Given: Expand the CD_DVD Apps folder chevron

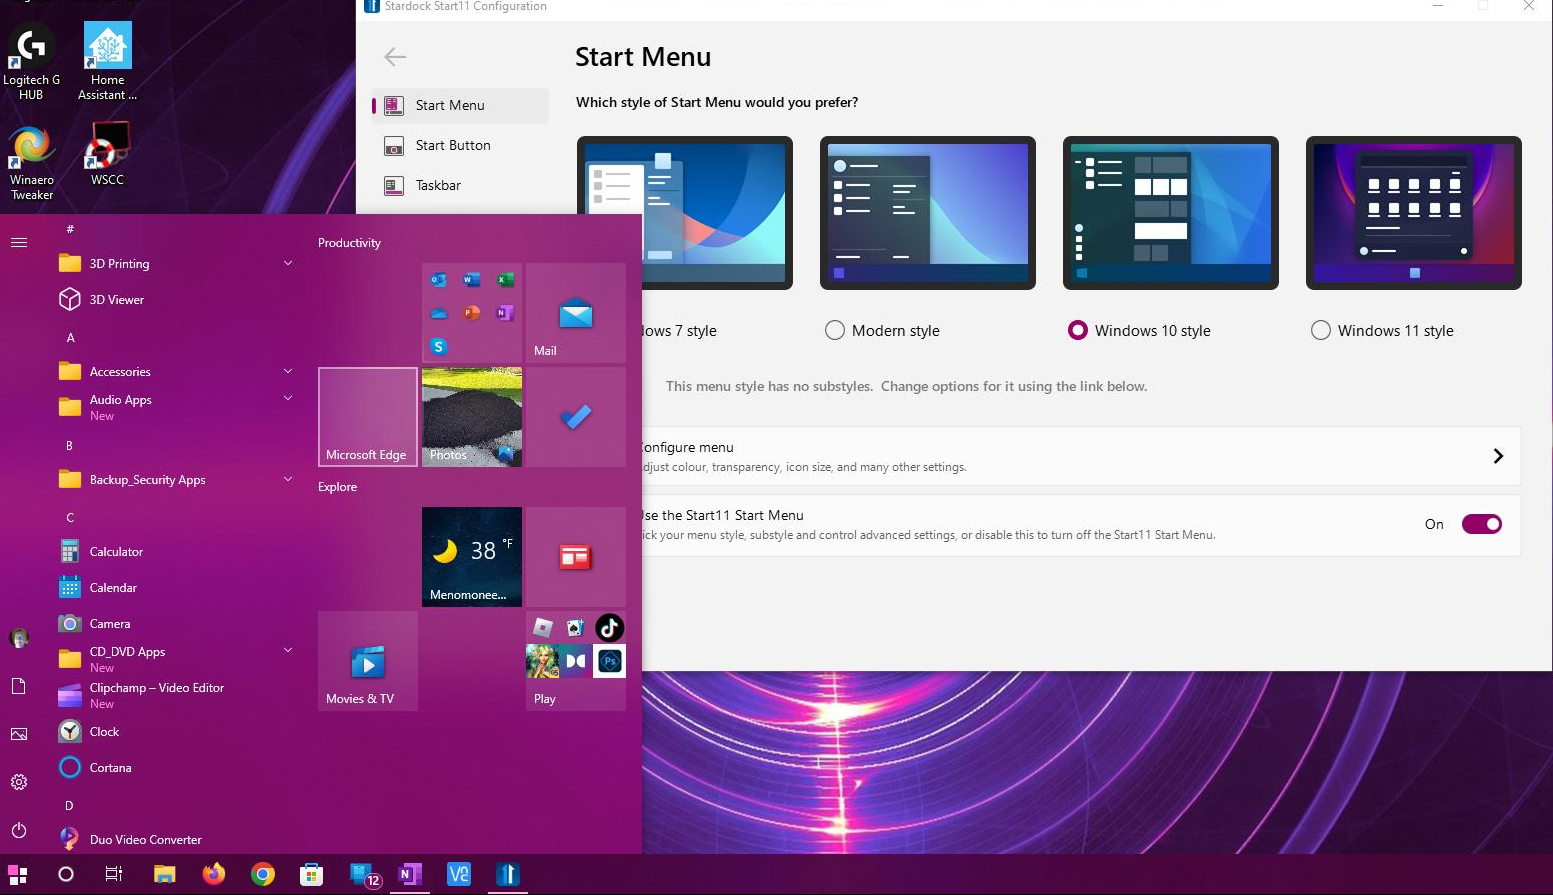Looking at the screenshot, I should (288, 650).
